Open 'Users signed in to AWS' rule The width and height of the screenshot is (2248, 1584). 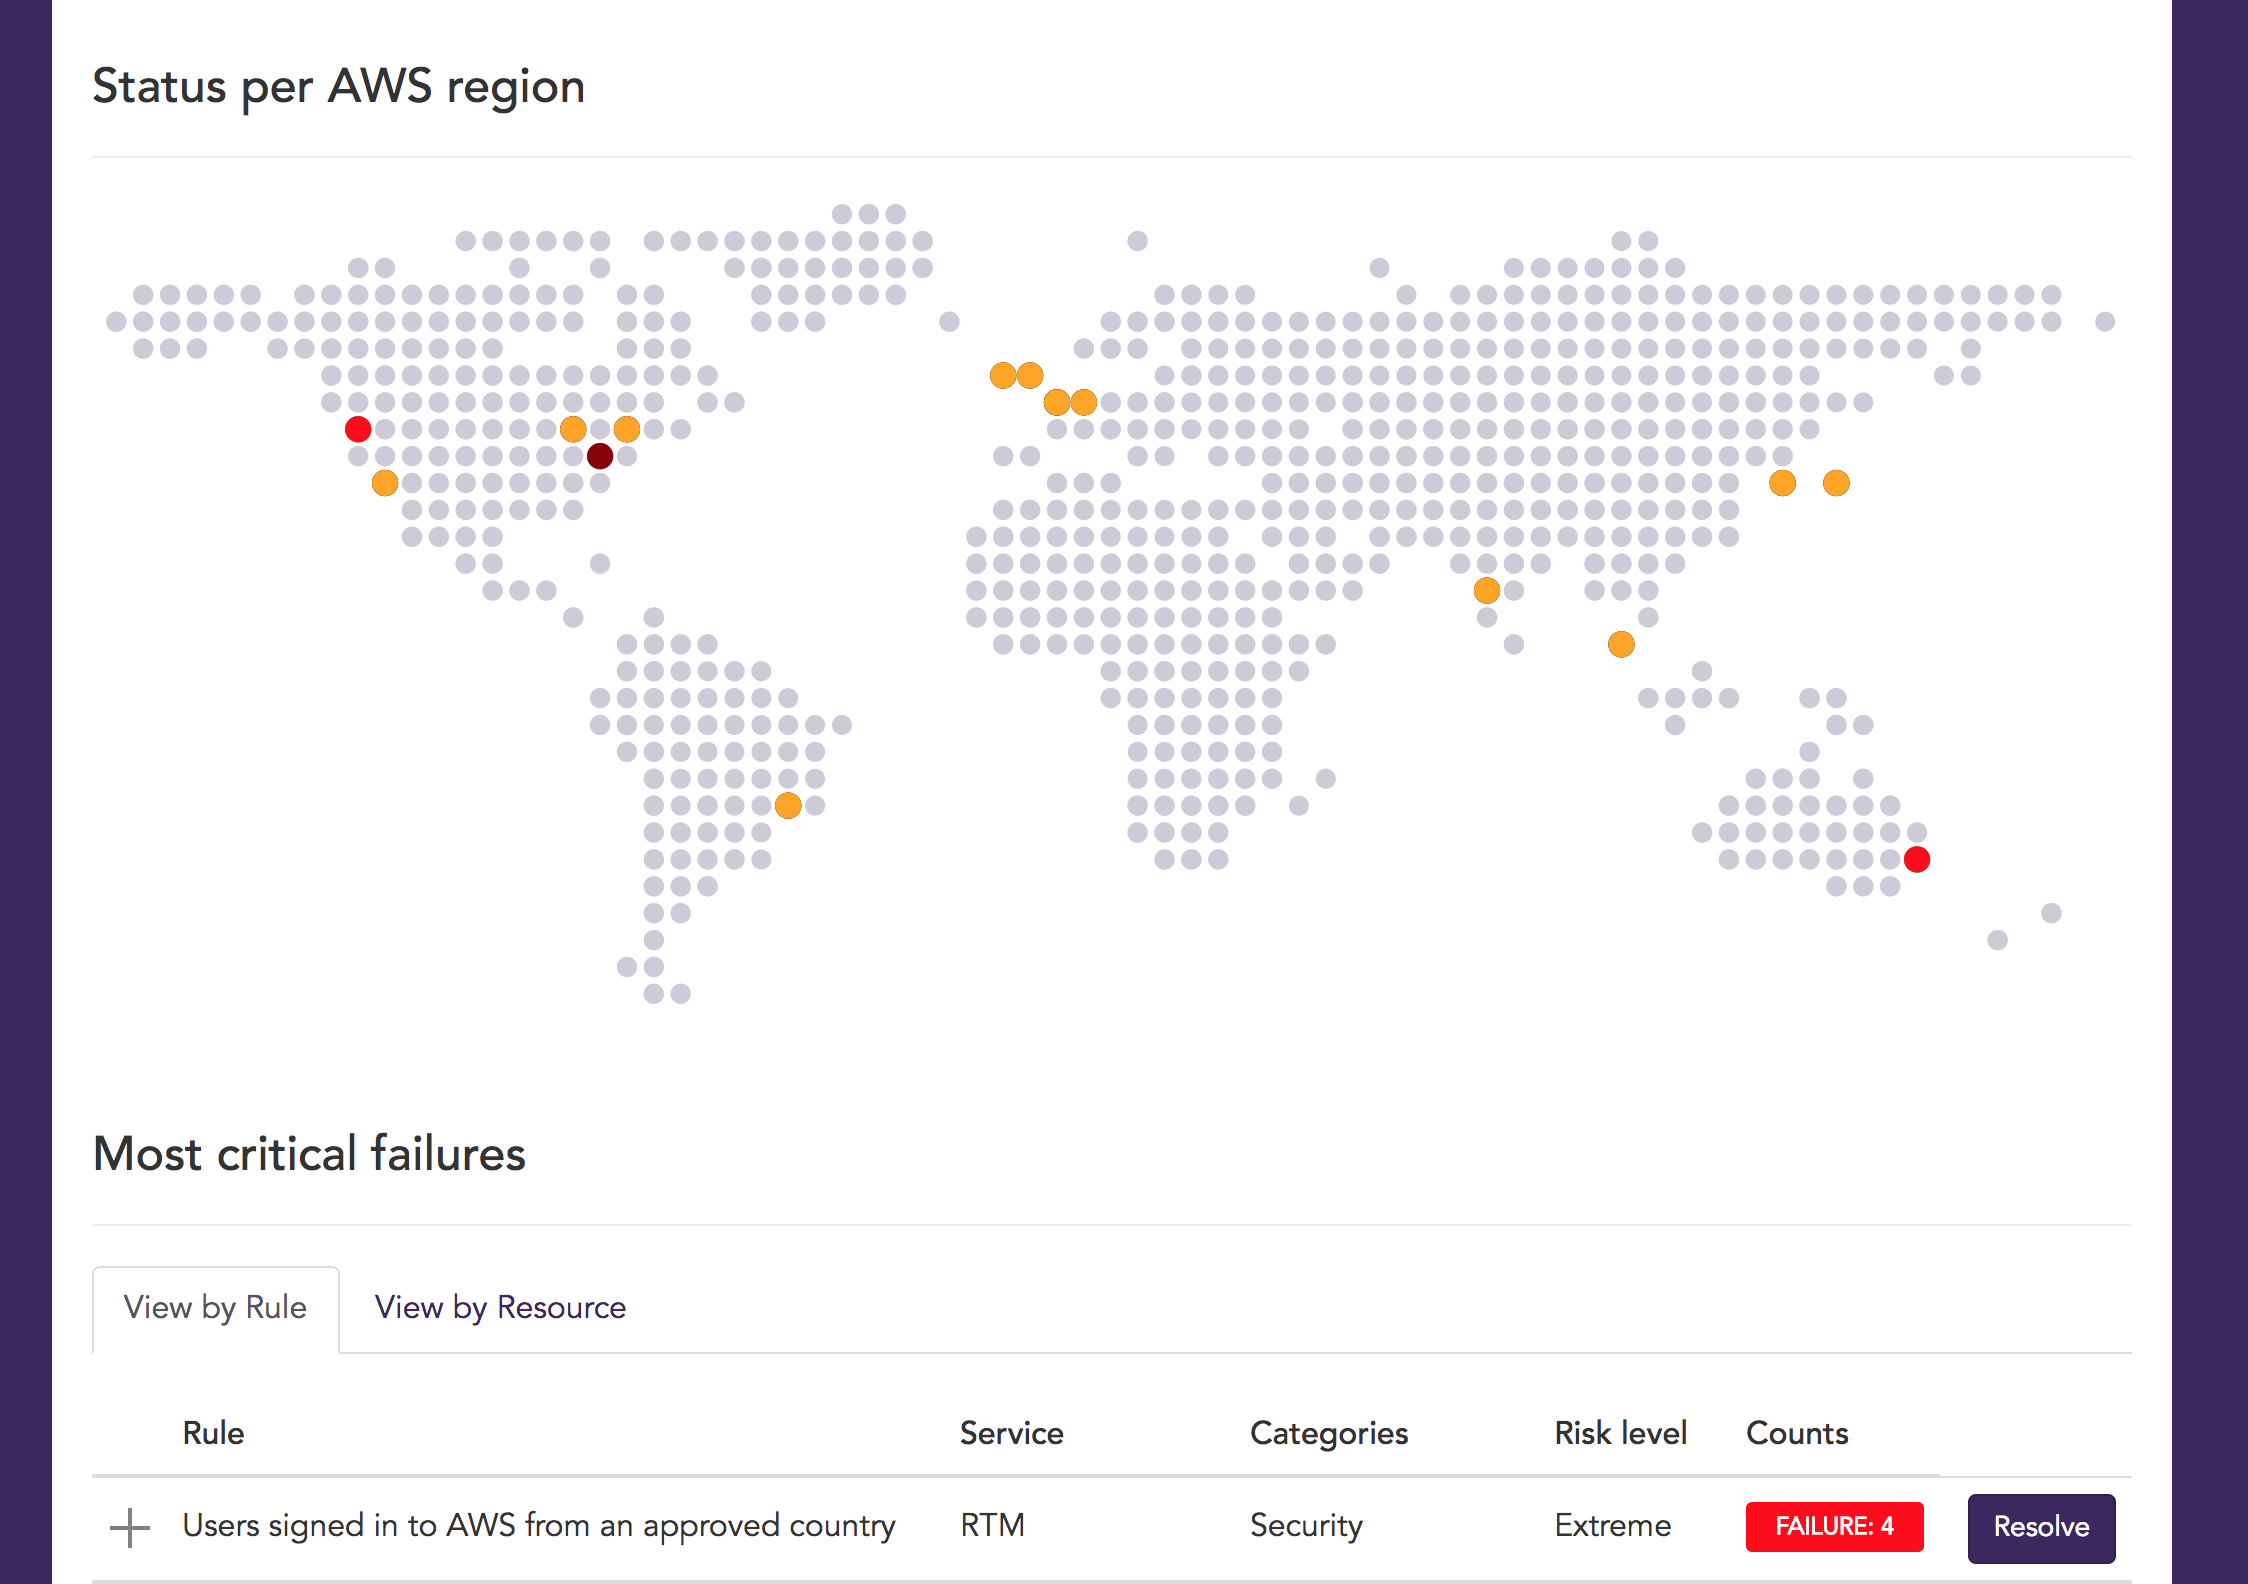[x=538, y=1526]
